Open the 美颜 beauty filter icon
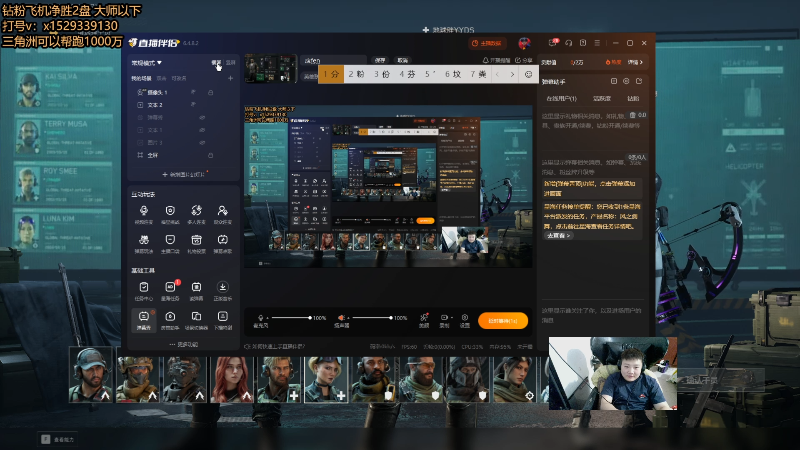 (x=424, y=317)
